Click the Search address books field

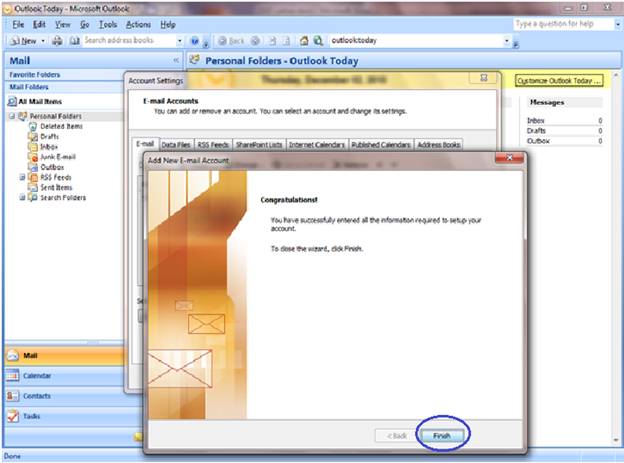tap(129, 40)
